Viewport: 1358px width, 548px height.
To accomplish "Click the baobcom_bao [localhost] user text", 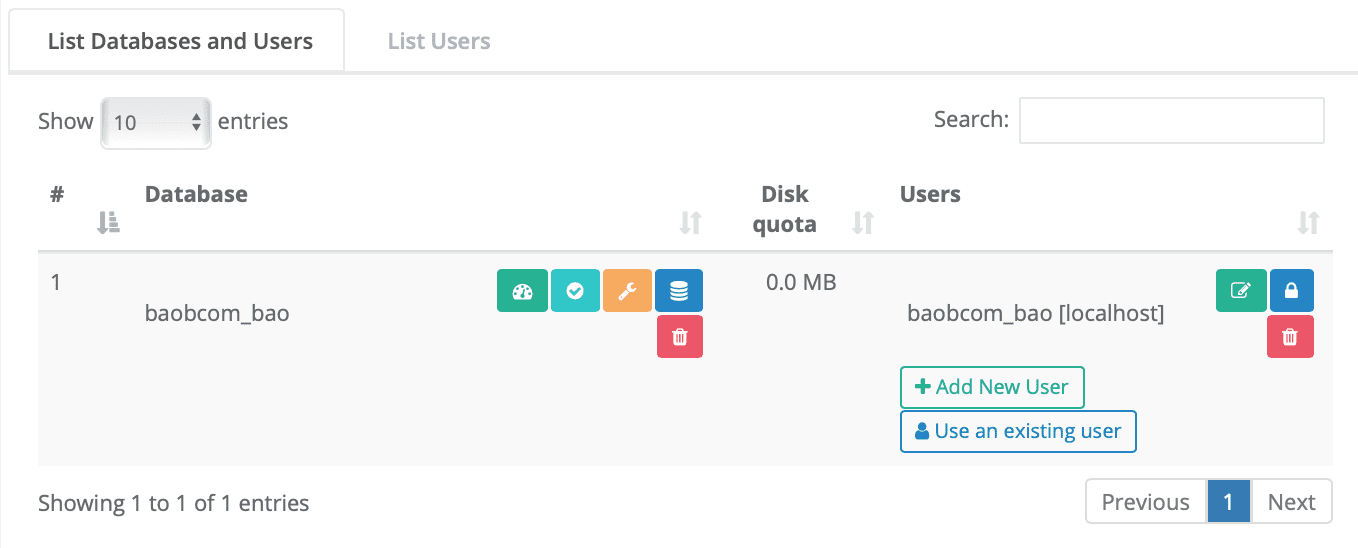I will pos(1036,314).
